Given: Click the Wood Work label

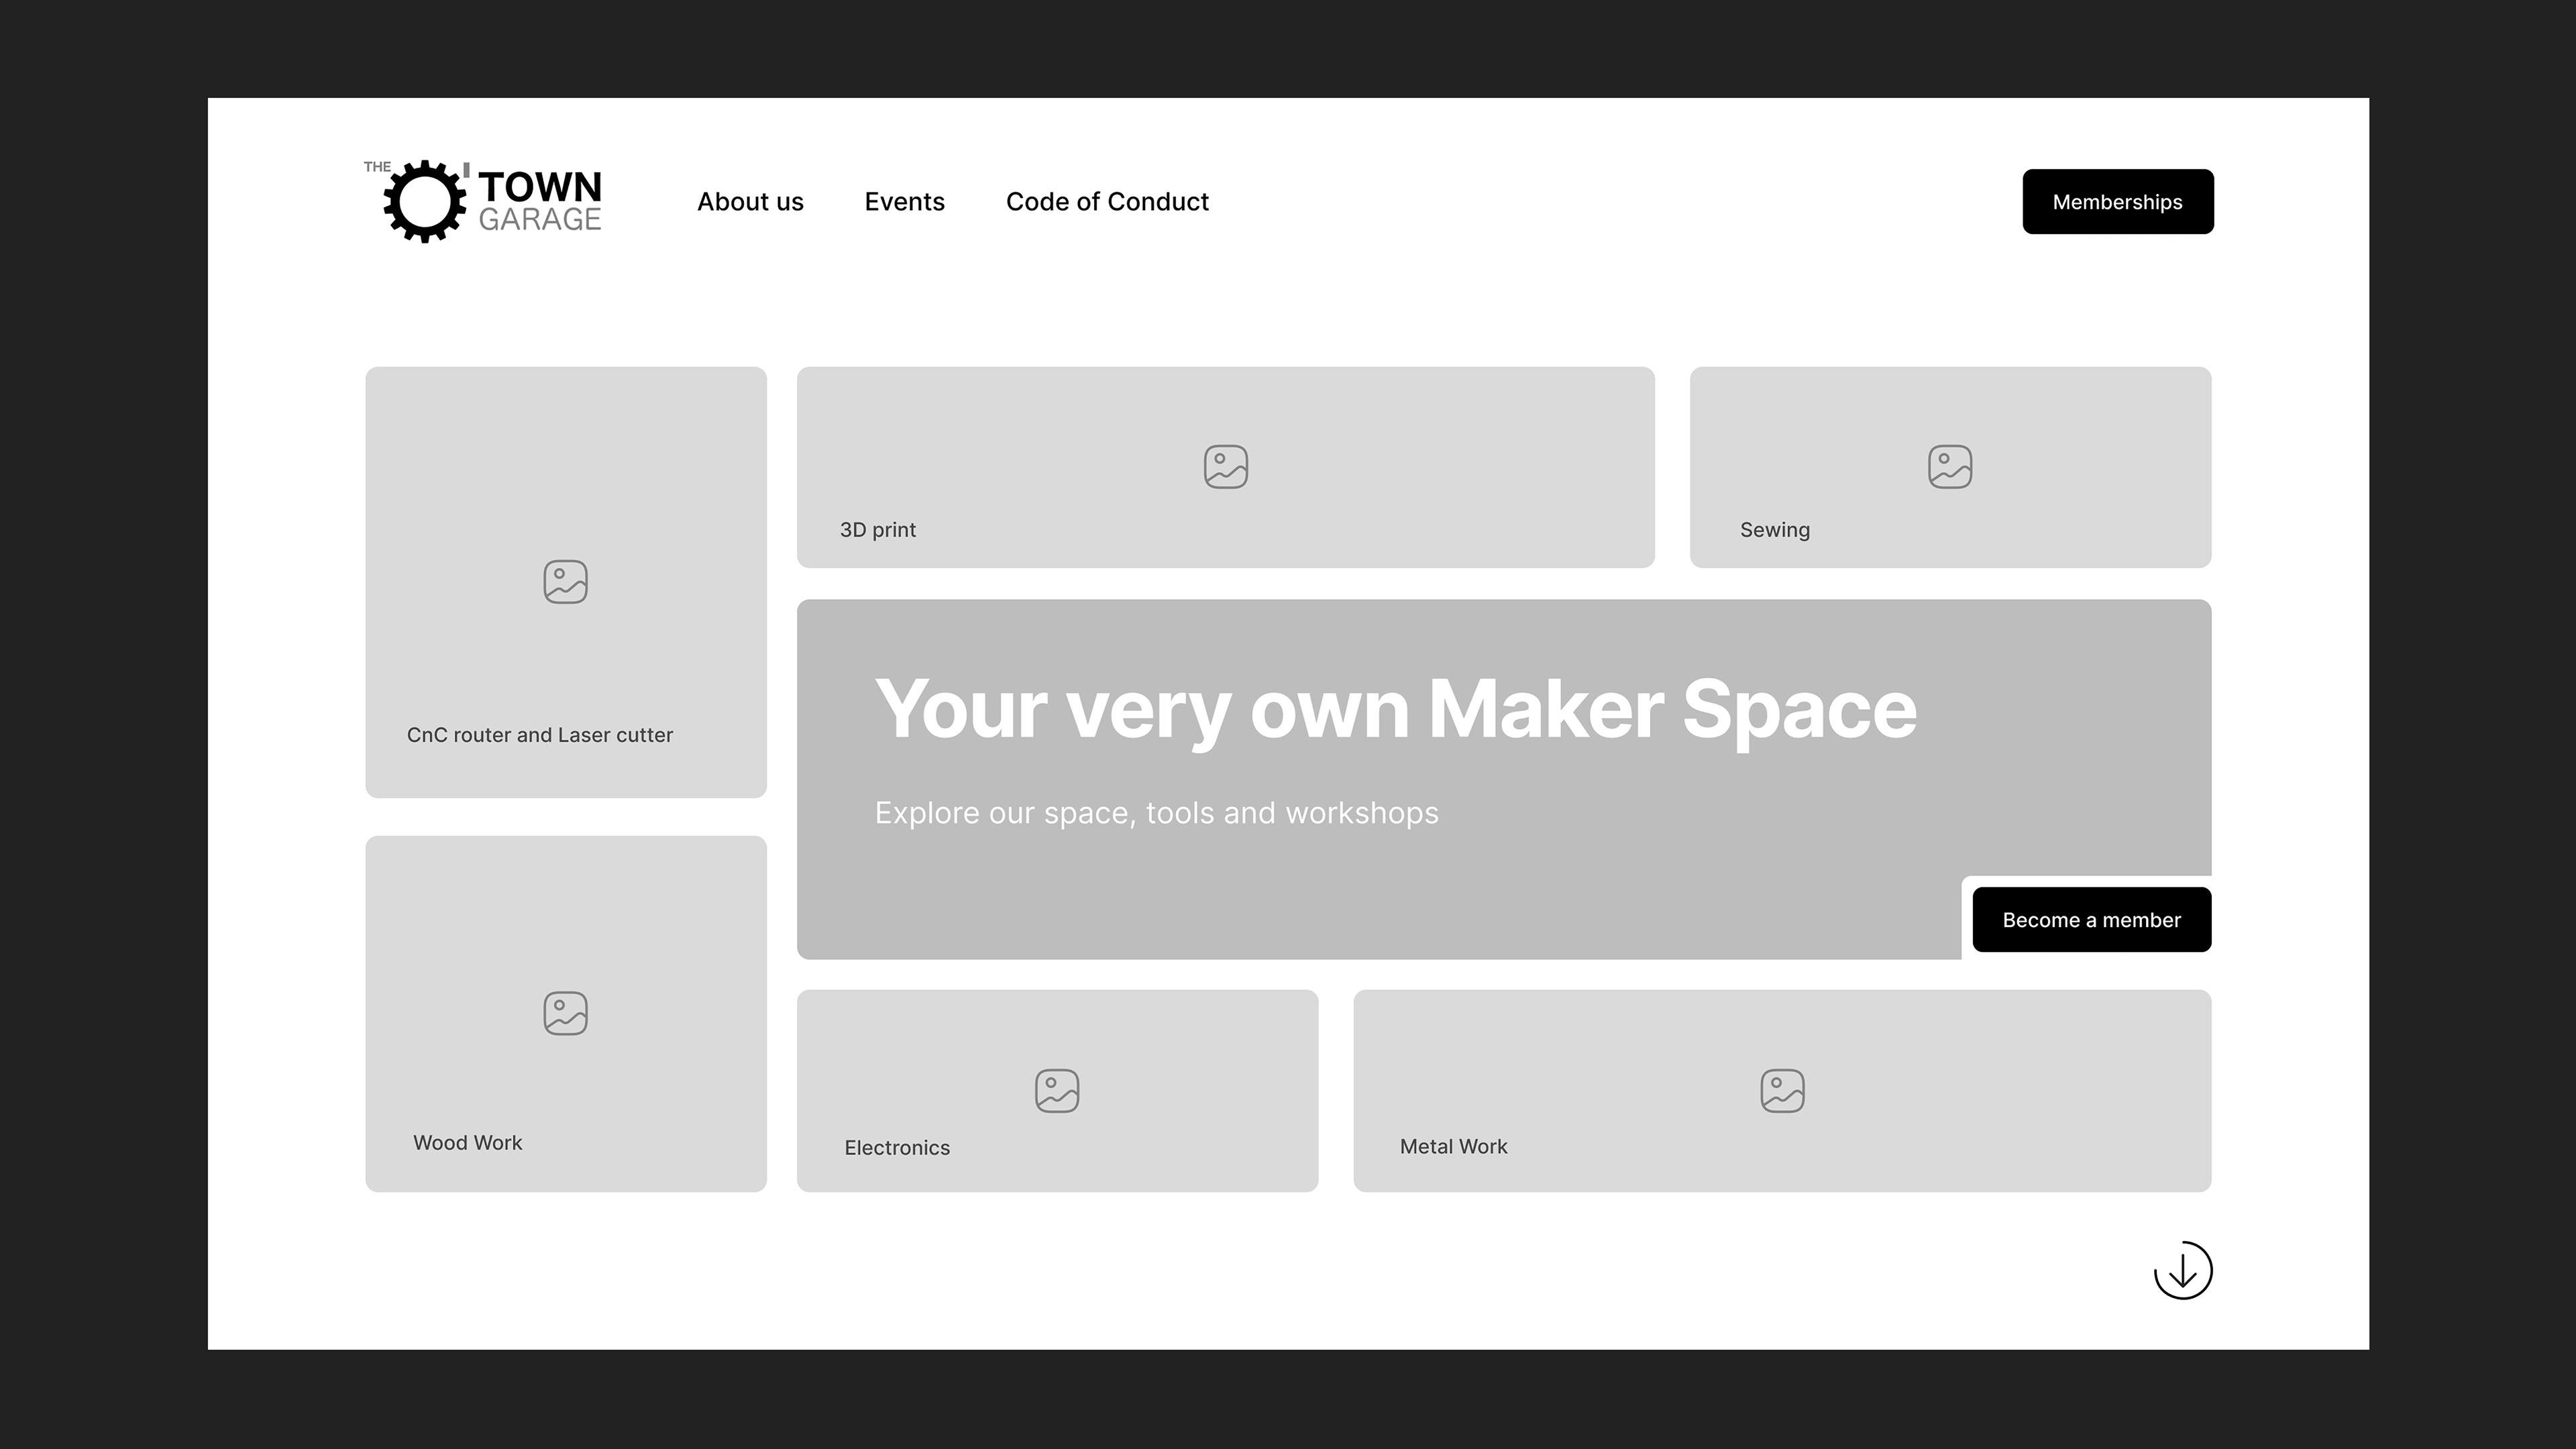Looking at the screenshot, I should pos(467,1143).
